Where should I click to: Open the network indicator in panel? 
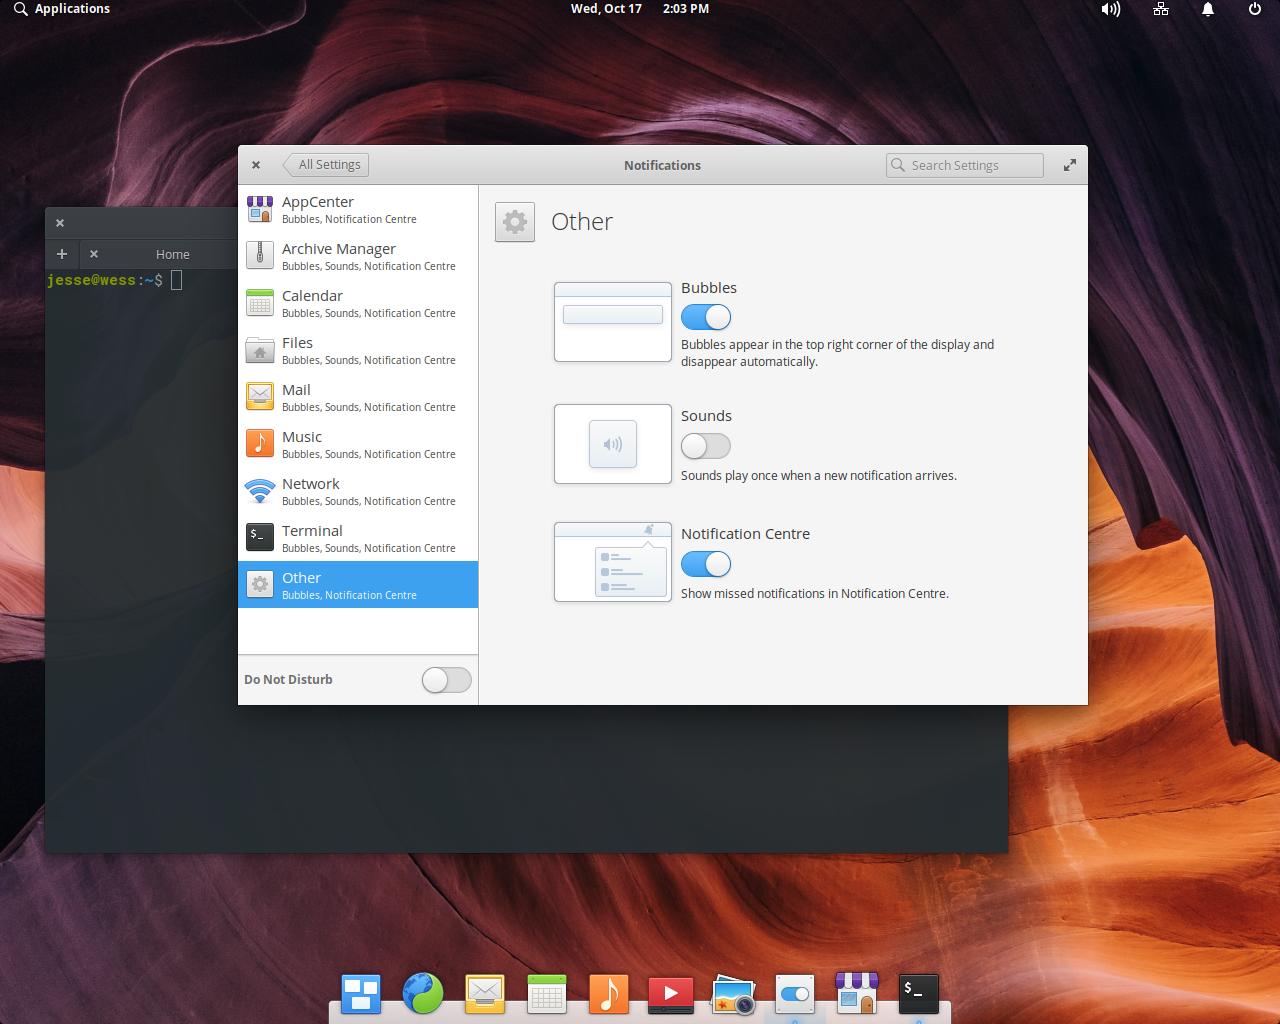tap(1161, 9)
